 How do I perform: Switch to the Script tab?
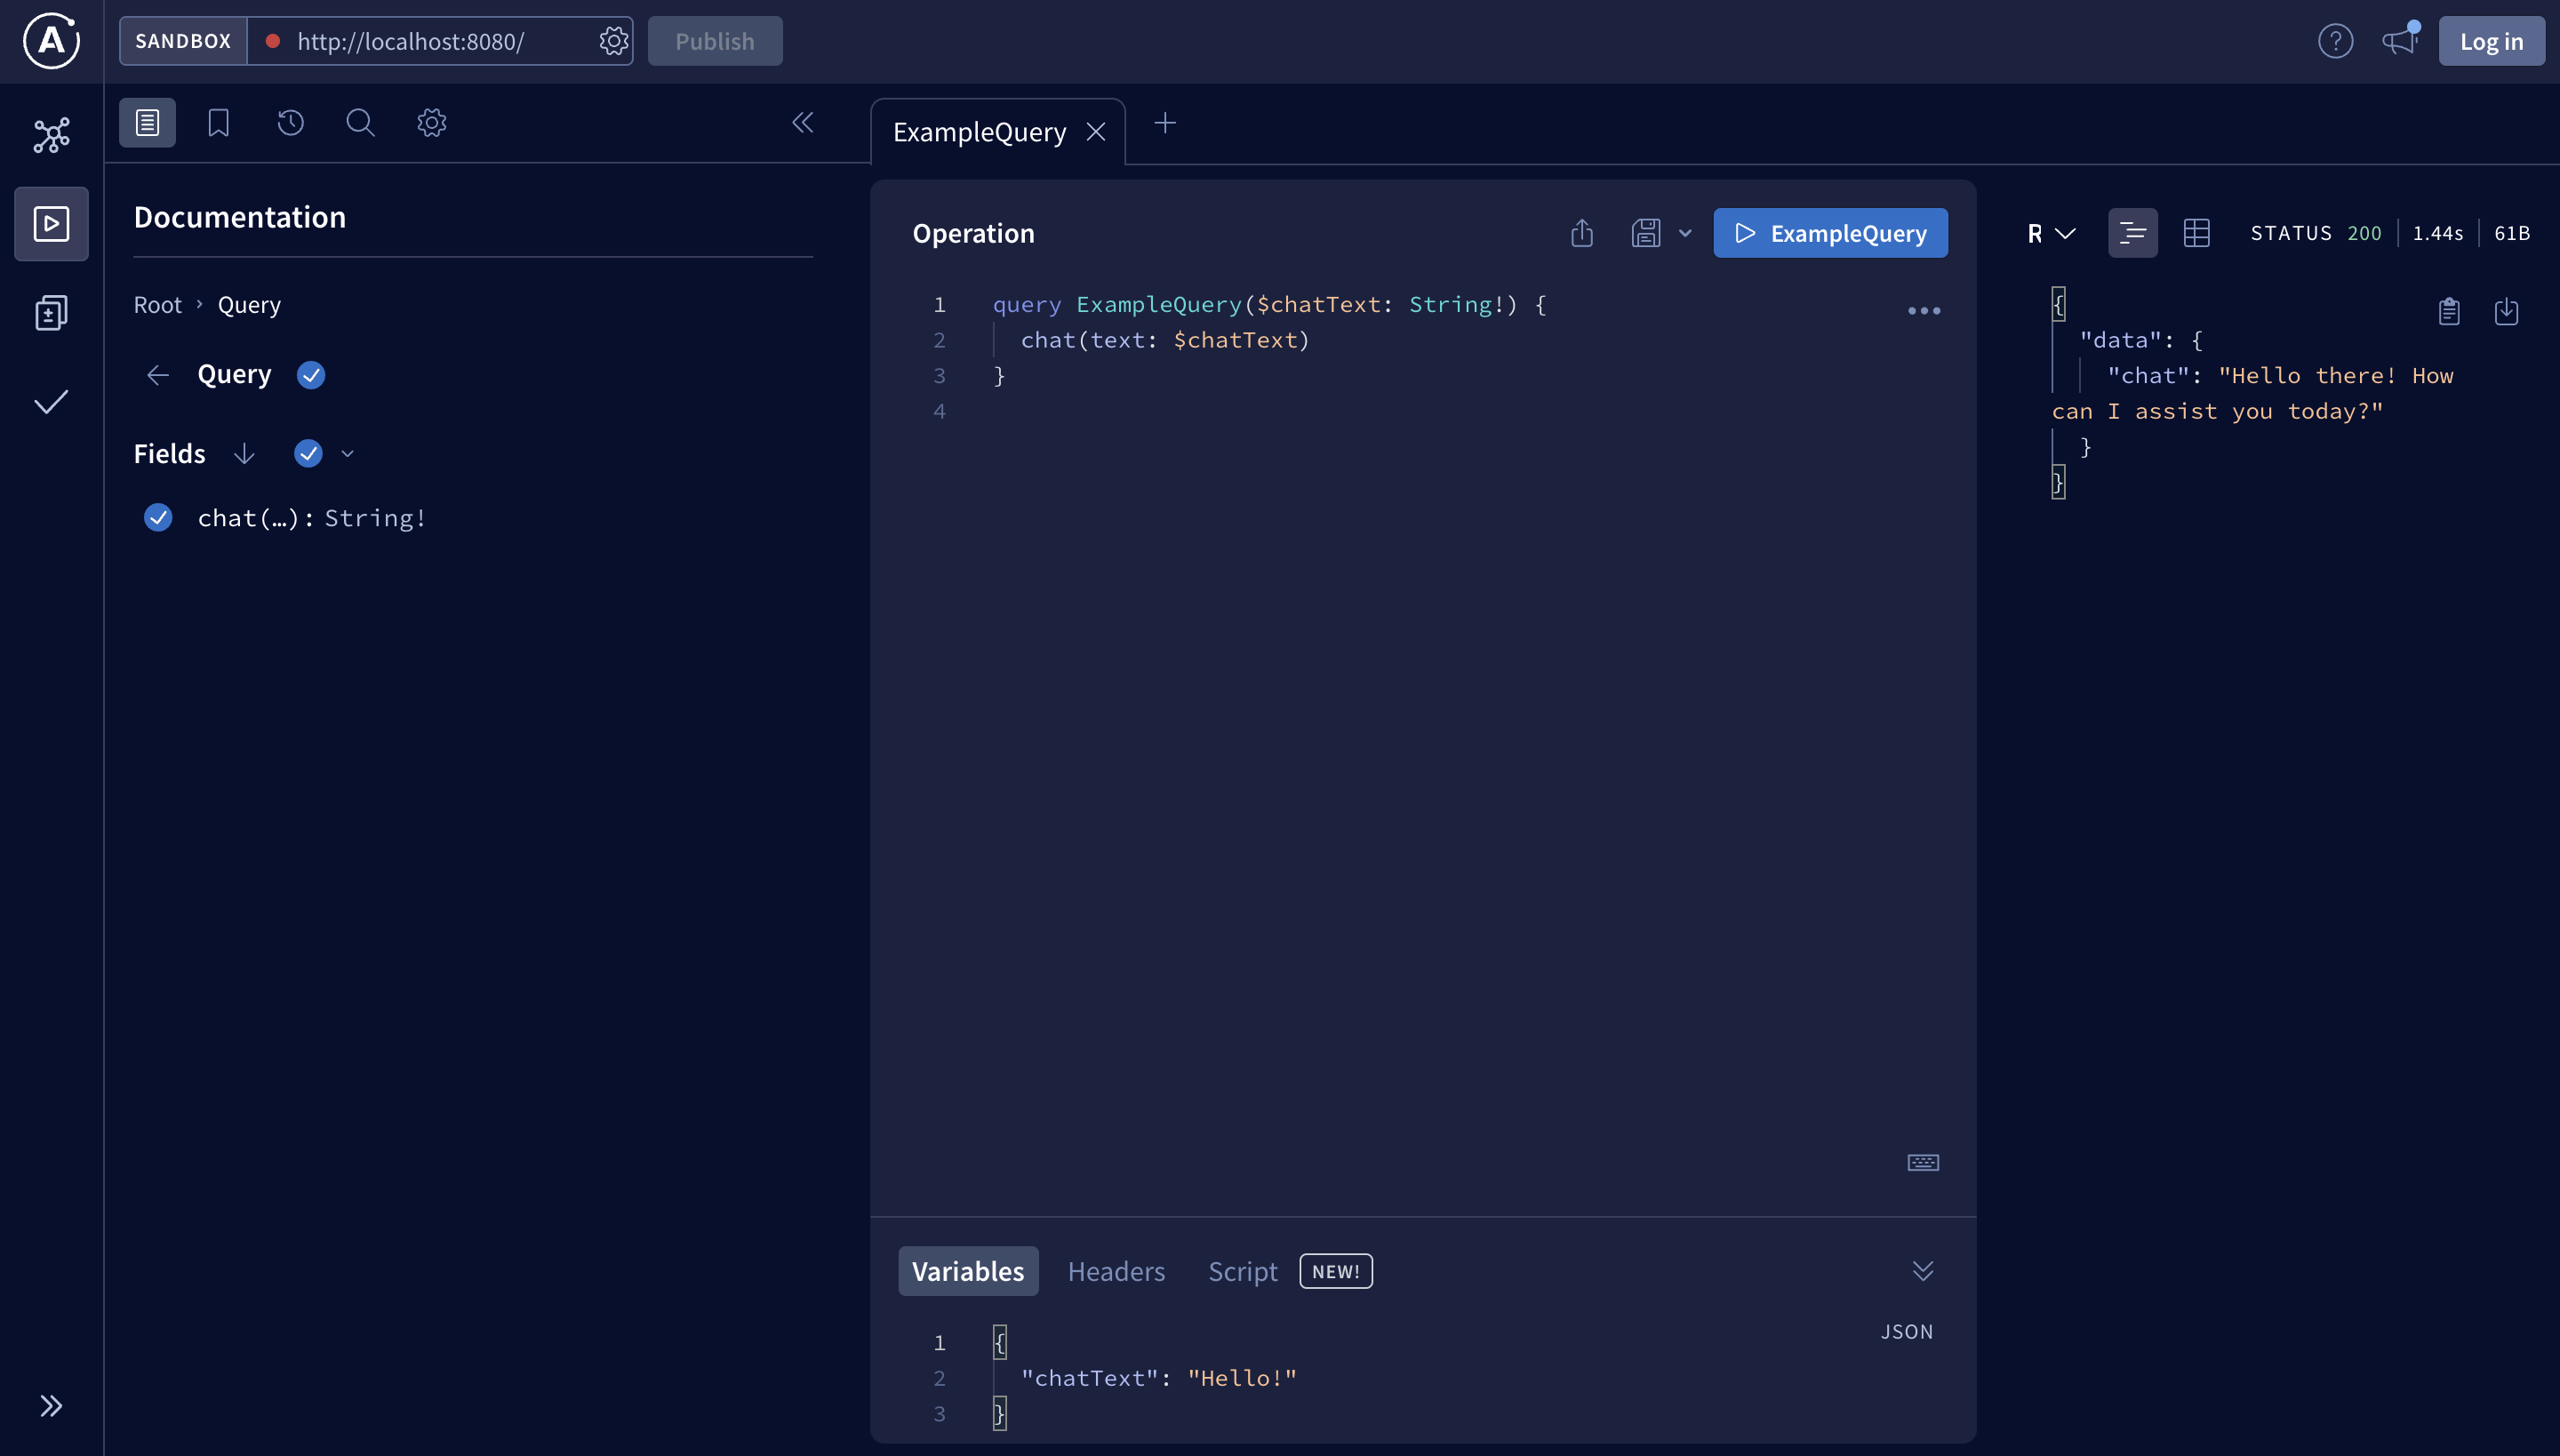click(x=1242, y=1271)
